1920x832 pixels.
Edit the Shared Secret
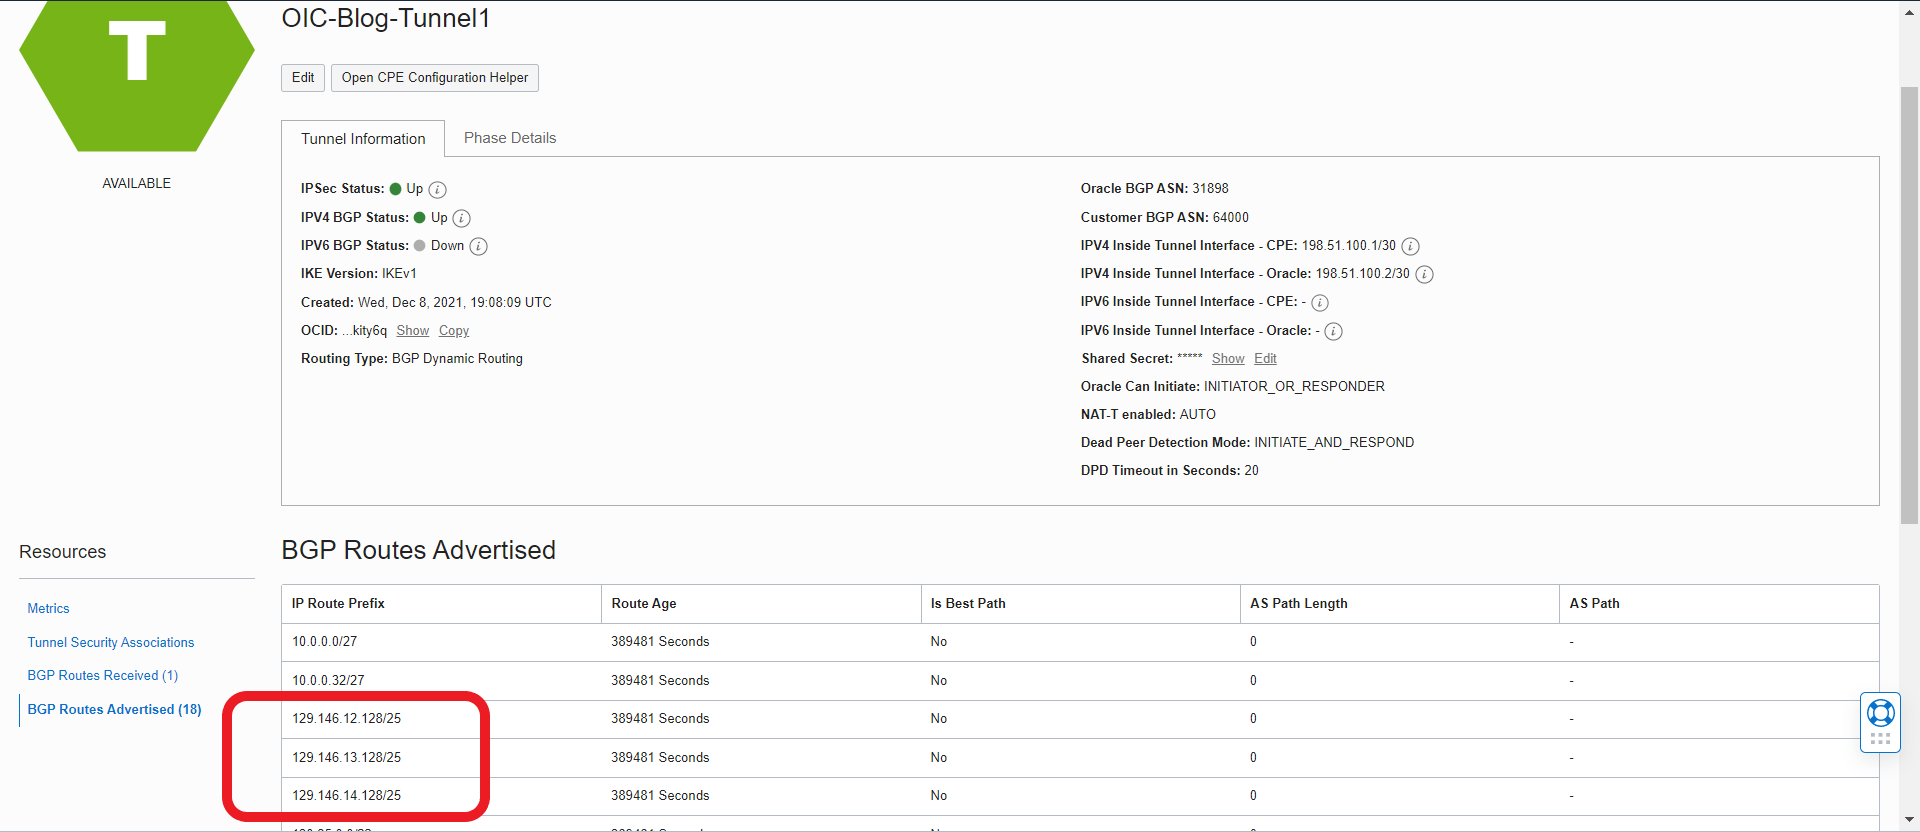1265,359
